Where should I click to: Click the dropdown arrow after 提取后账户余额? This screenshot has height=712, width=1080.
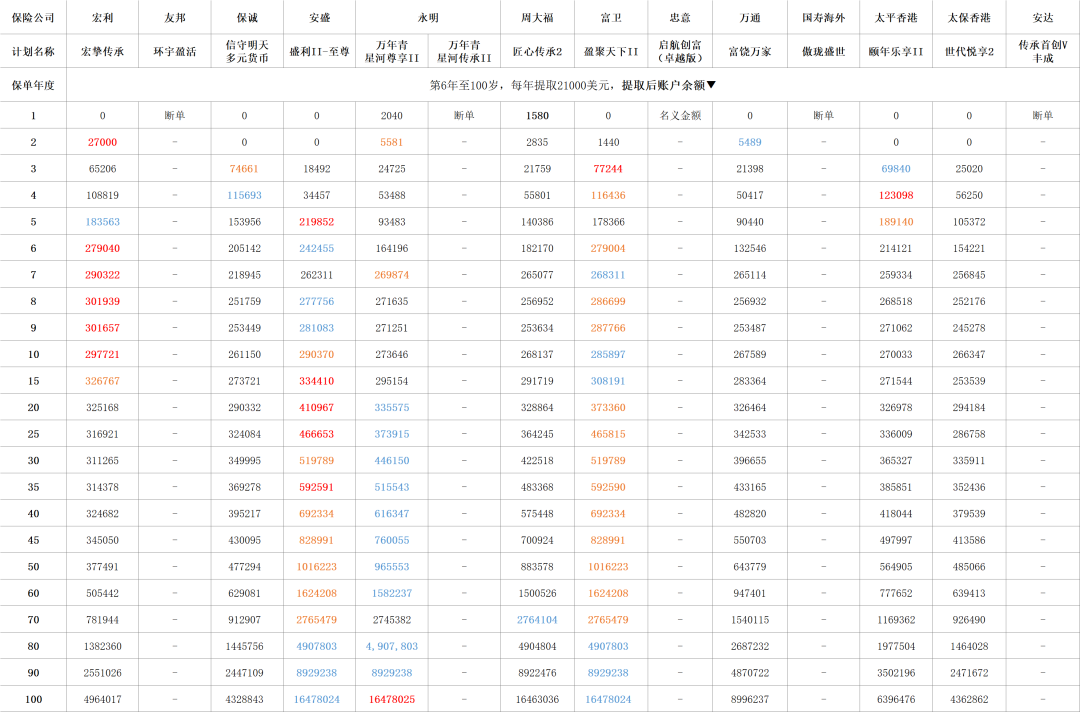tap(711, 86)
